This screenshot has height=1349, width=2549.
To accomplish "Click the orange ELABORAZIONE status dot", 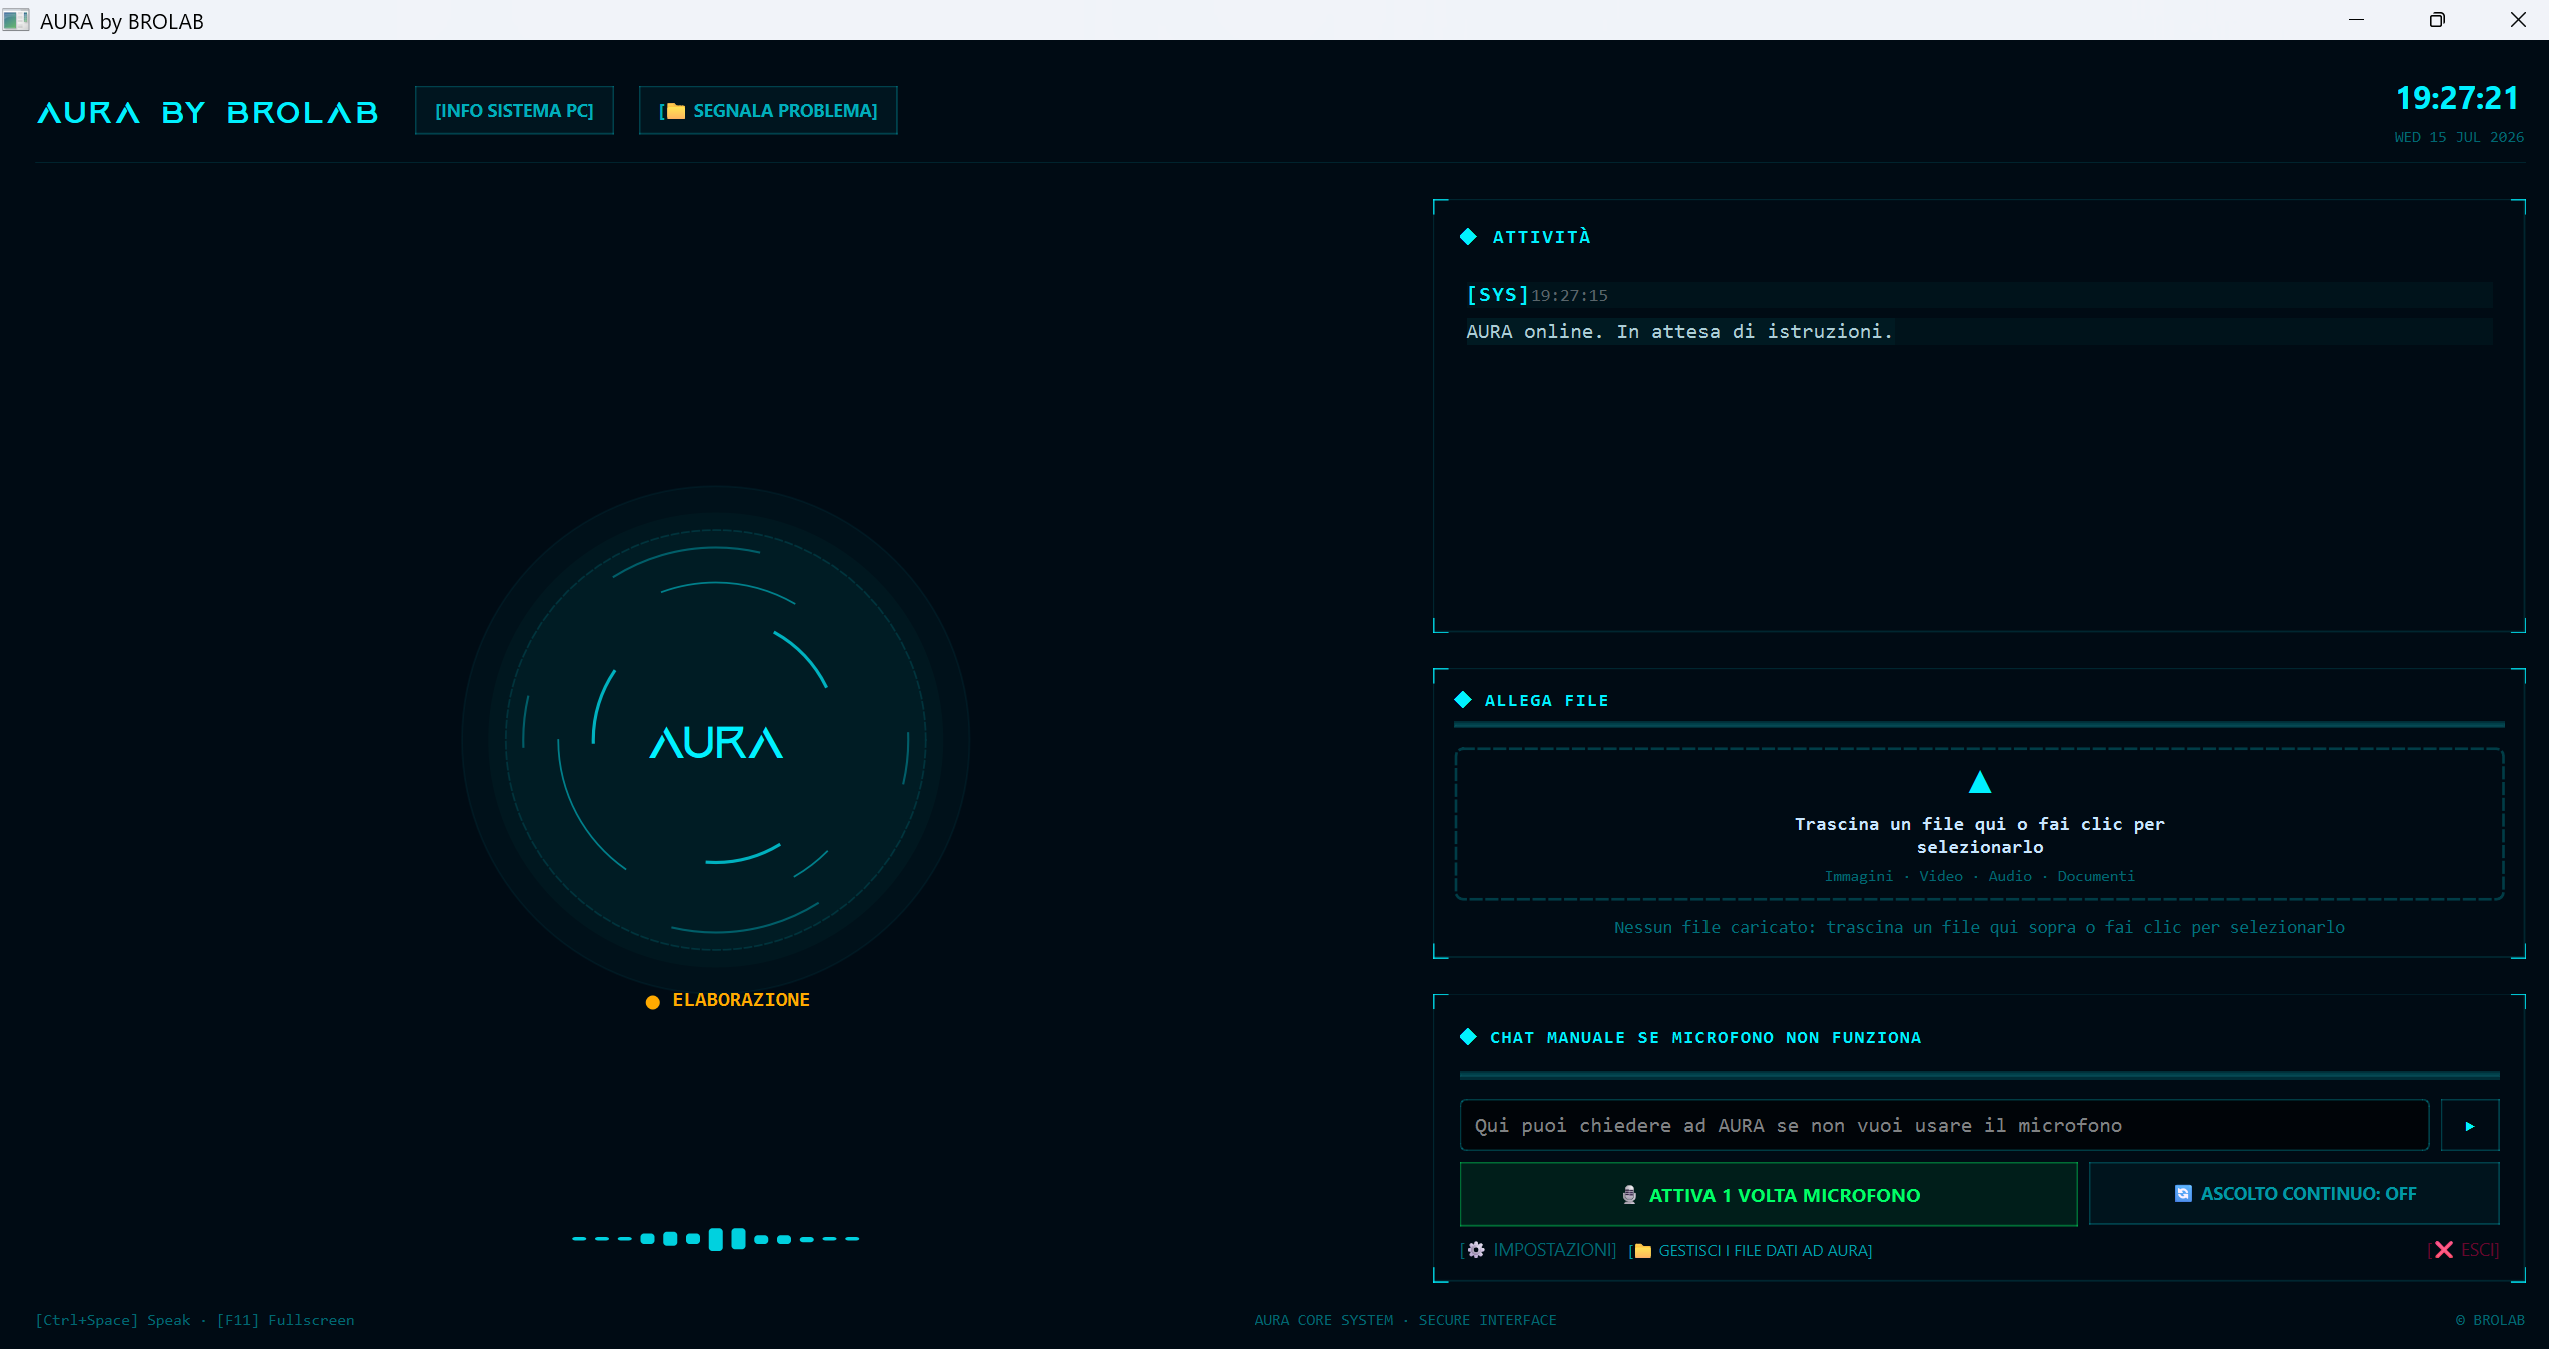I will 653,1002.
